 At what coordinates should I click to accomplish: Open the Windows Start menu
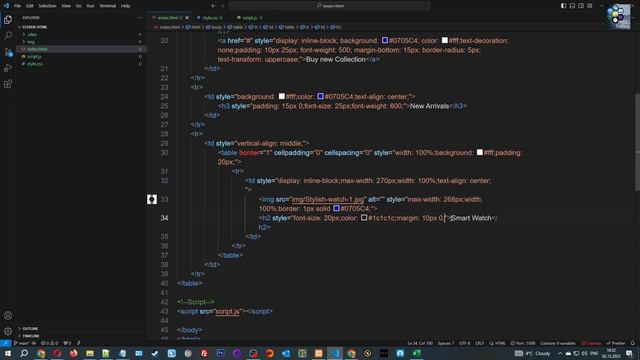coord(8,353)
